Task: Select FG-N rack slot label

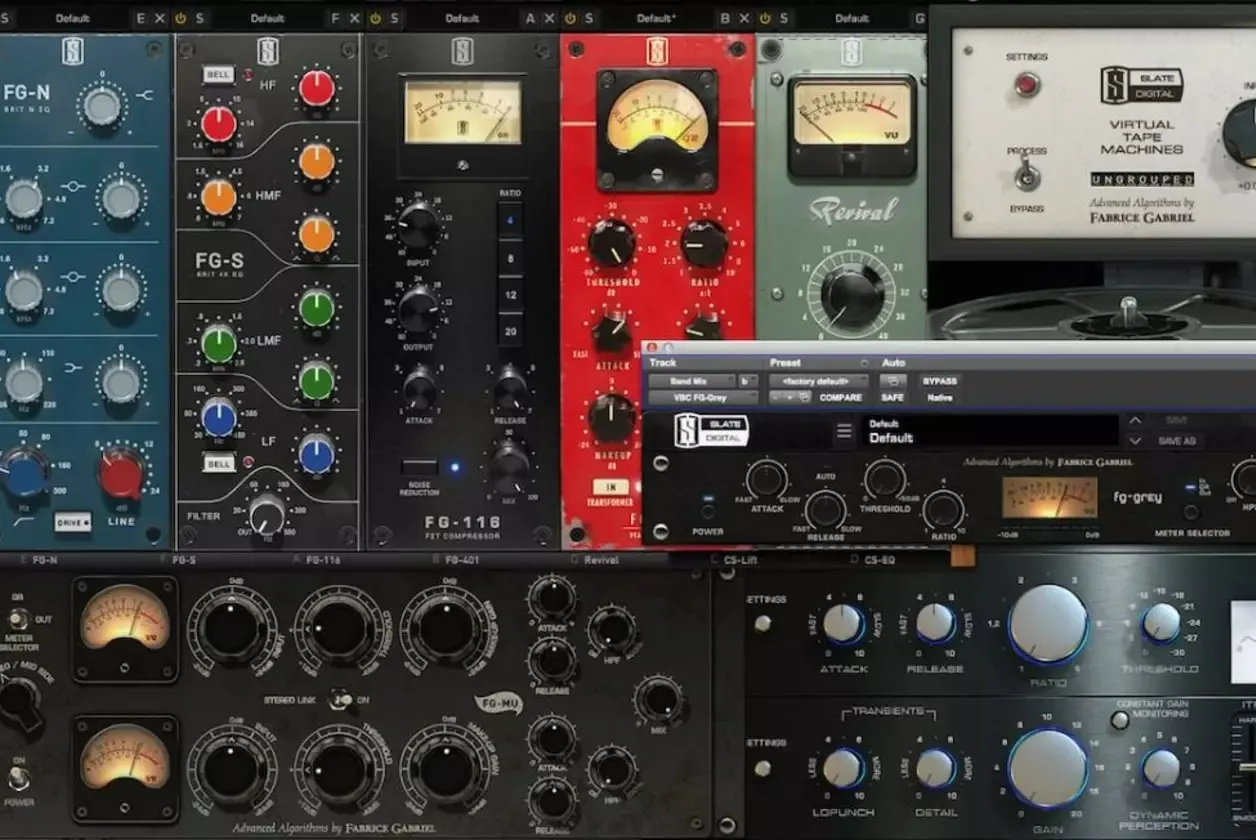Action: click(x=44, y=560)
